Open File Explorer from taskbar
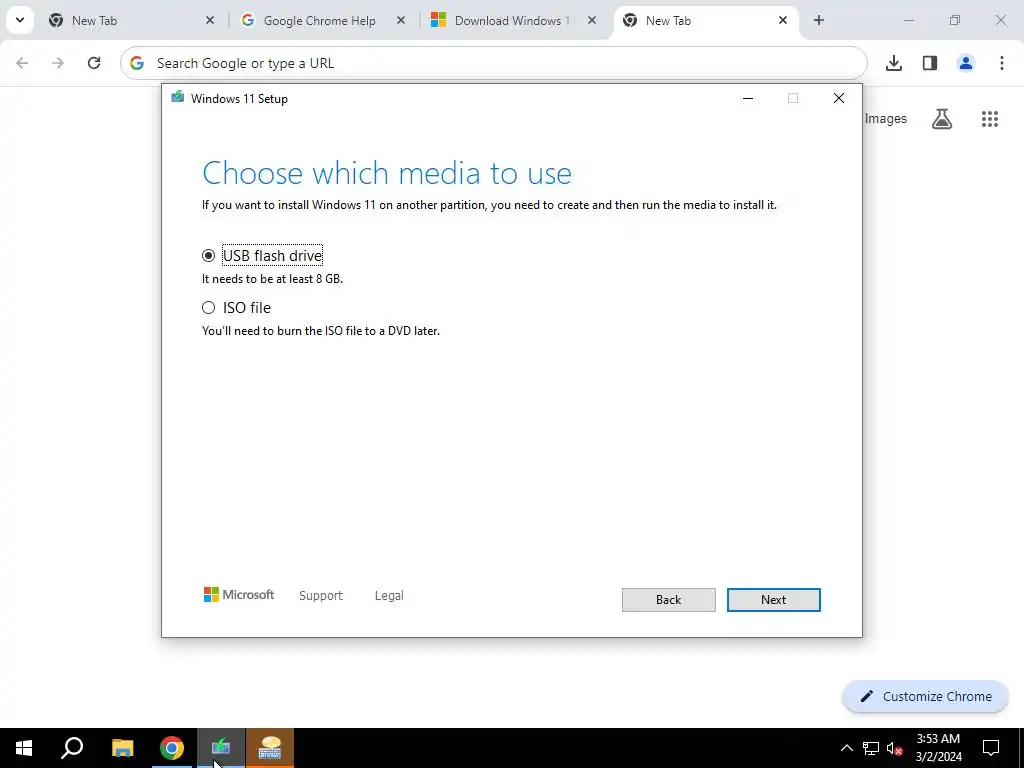This screenshot has height=768, width=1024. tap(122, 748)
